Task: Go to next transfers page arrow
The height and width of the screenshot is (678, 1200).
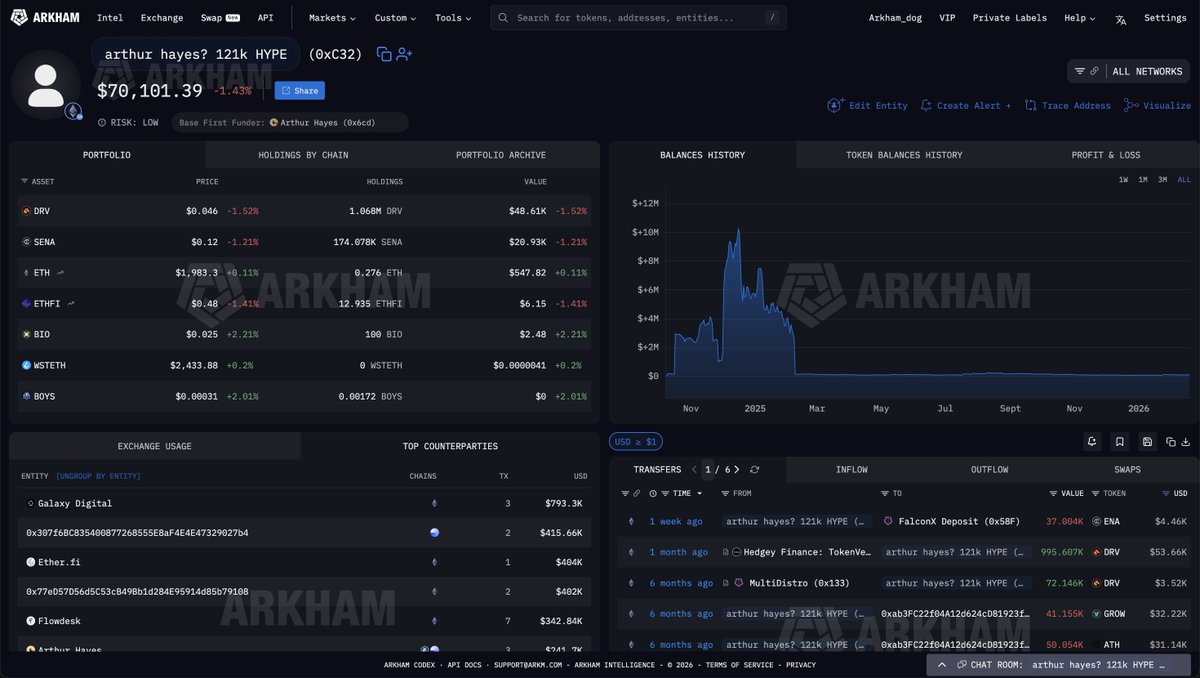Action: [737, 470]
